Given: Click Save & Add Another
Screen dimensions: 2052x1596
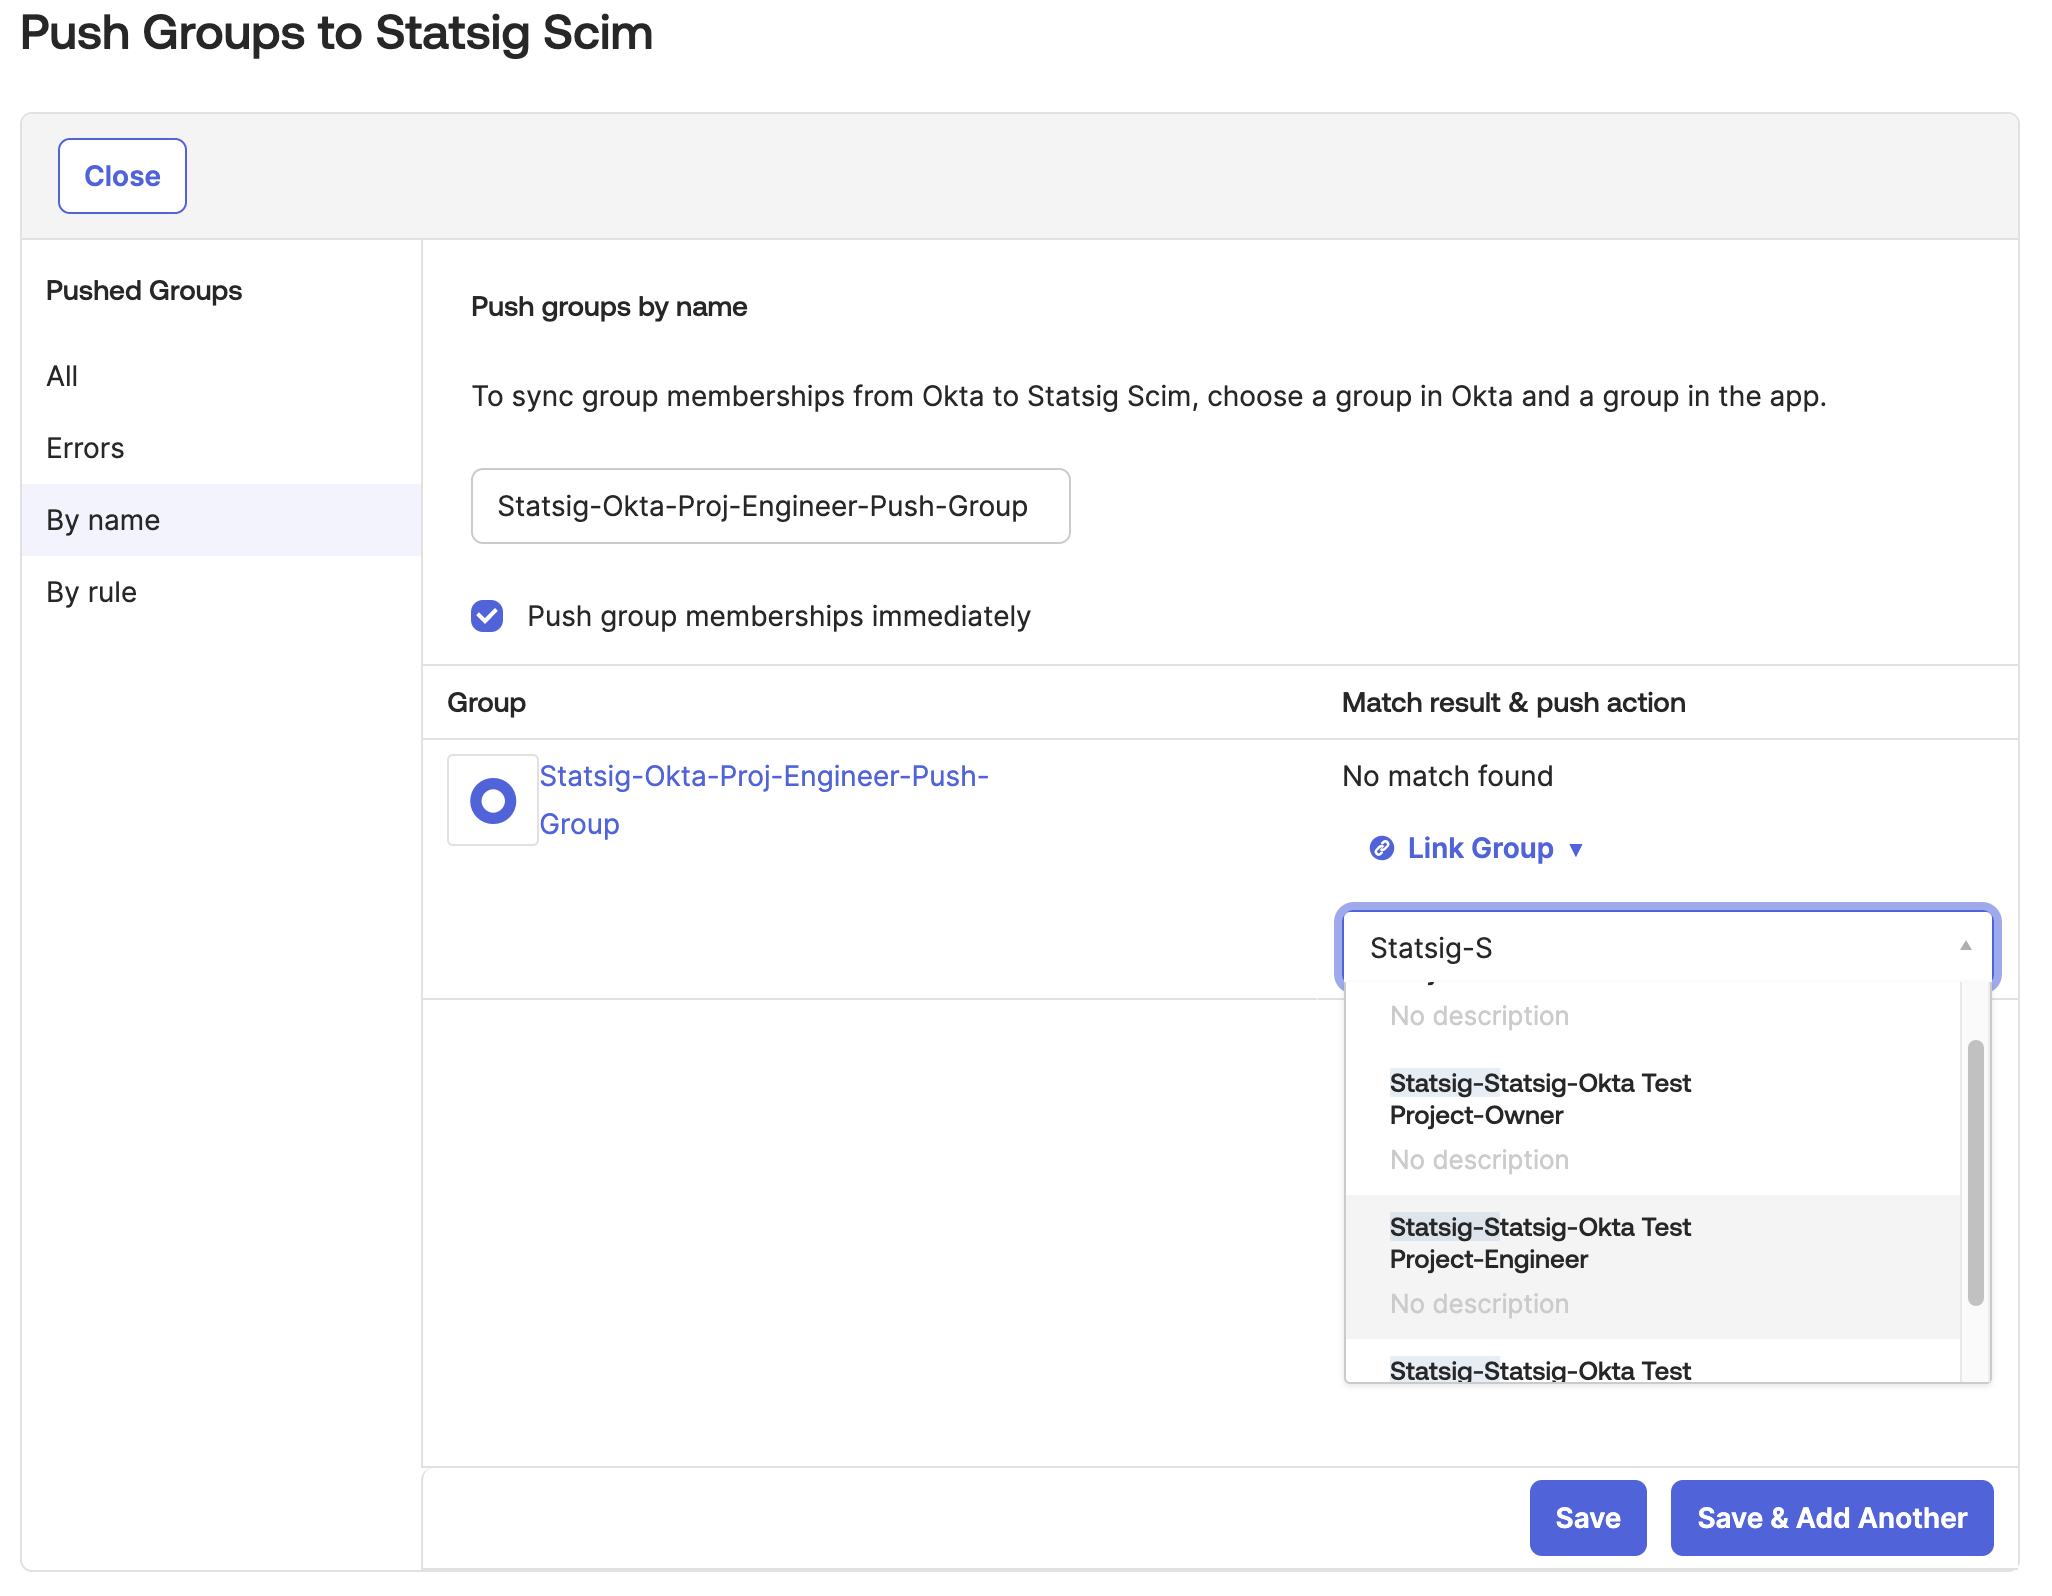Looking at the screenshot, I should point(1831,1517).
